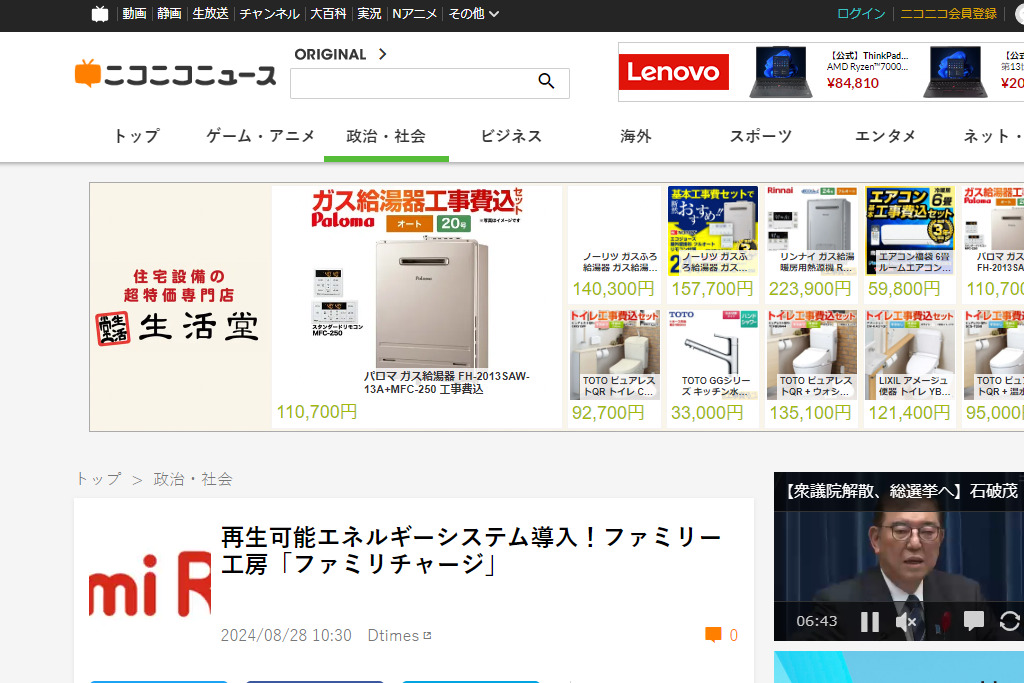1024x683 pixels.
Task: Select the ゲーム・アニメ tab
Action: (261, 136)
